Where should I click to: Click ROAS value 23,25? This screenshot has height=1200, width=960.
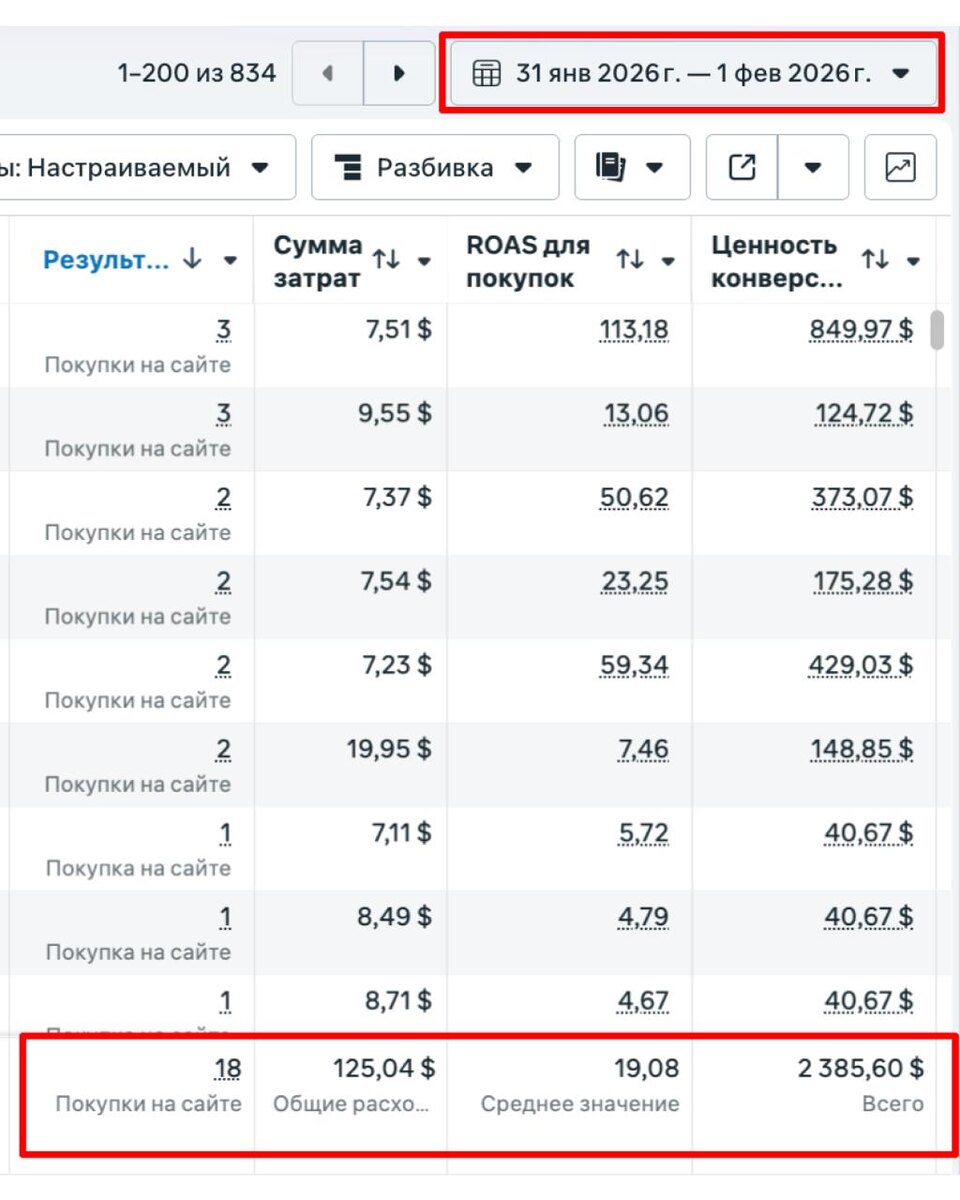[635, 582]
